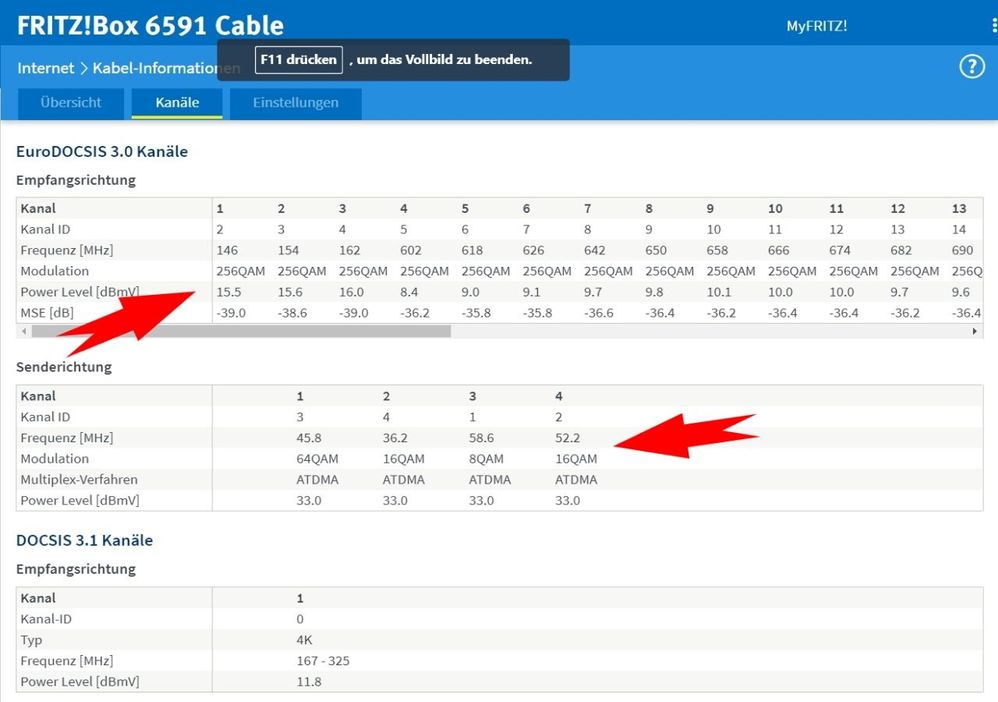The height and width of the screenshot is (702, 998).
Task: Click the MSE value -36.6
Action: pos(599,313)
